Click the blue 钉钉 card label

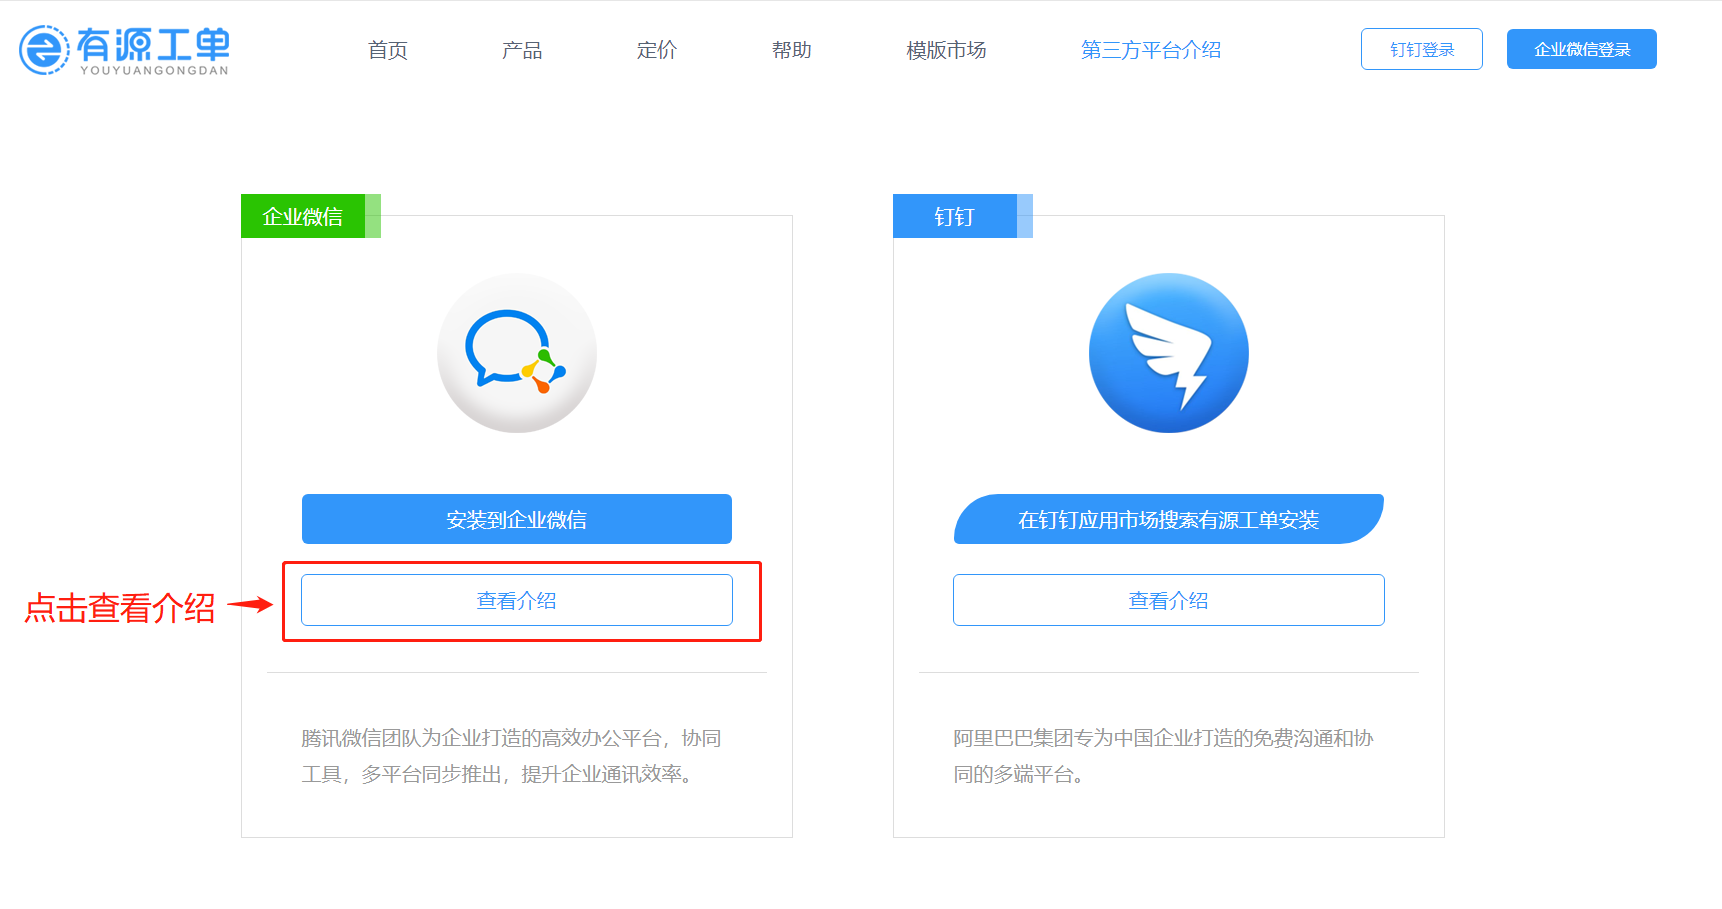pyautogui.click(x=963, y=216)
